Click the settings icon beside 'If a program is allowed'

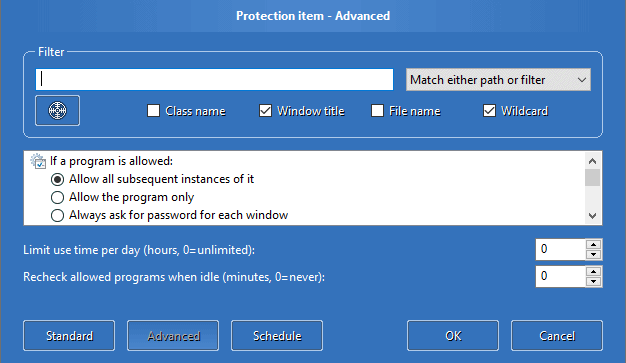(x=38, y=161)
